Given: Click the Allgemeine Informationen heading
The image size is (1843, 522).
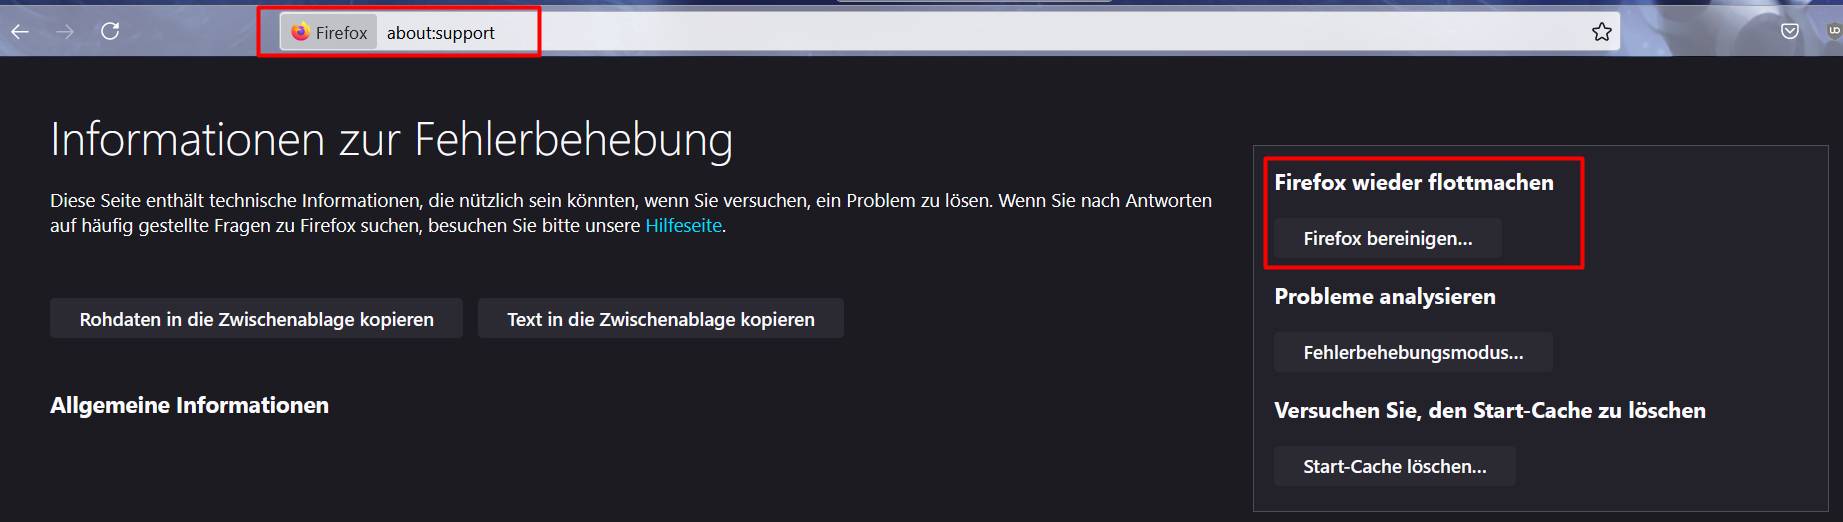Looking at the screenshot, I should coord(189,405).
